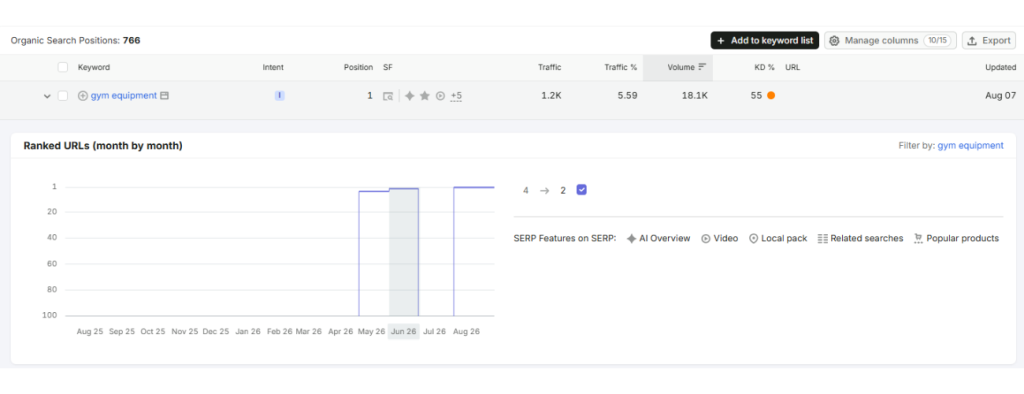
Task: Click the orange KD difficulty dot
Action: pyautogui.click(x=771, y=96)
